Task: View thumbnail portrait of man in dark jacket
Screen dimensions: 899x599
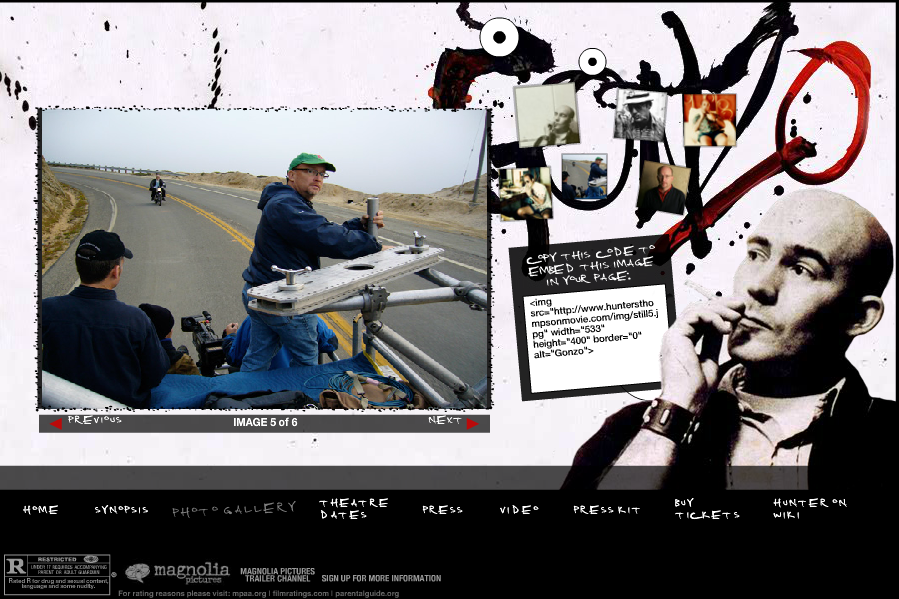Action: click(x=664, y=187)
